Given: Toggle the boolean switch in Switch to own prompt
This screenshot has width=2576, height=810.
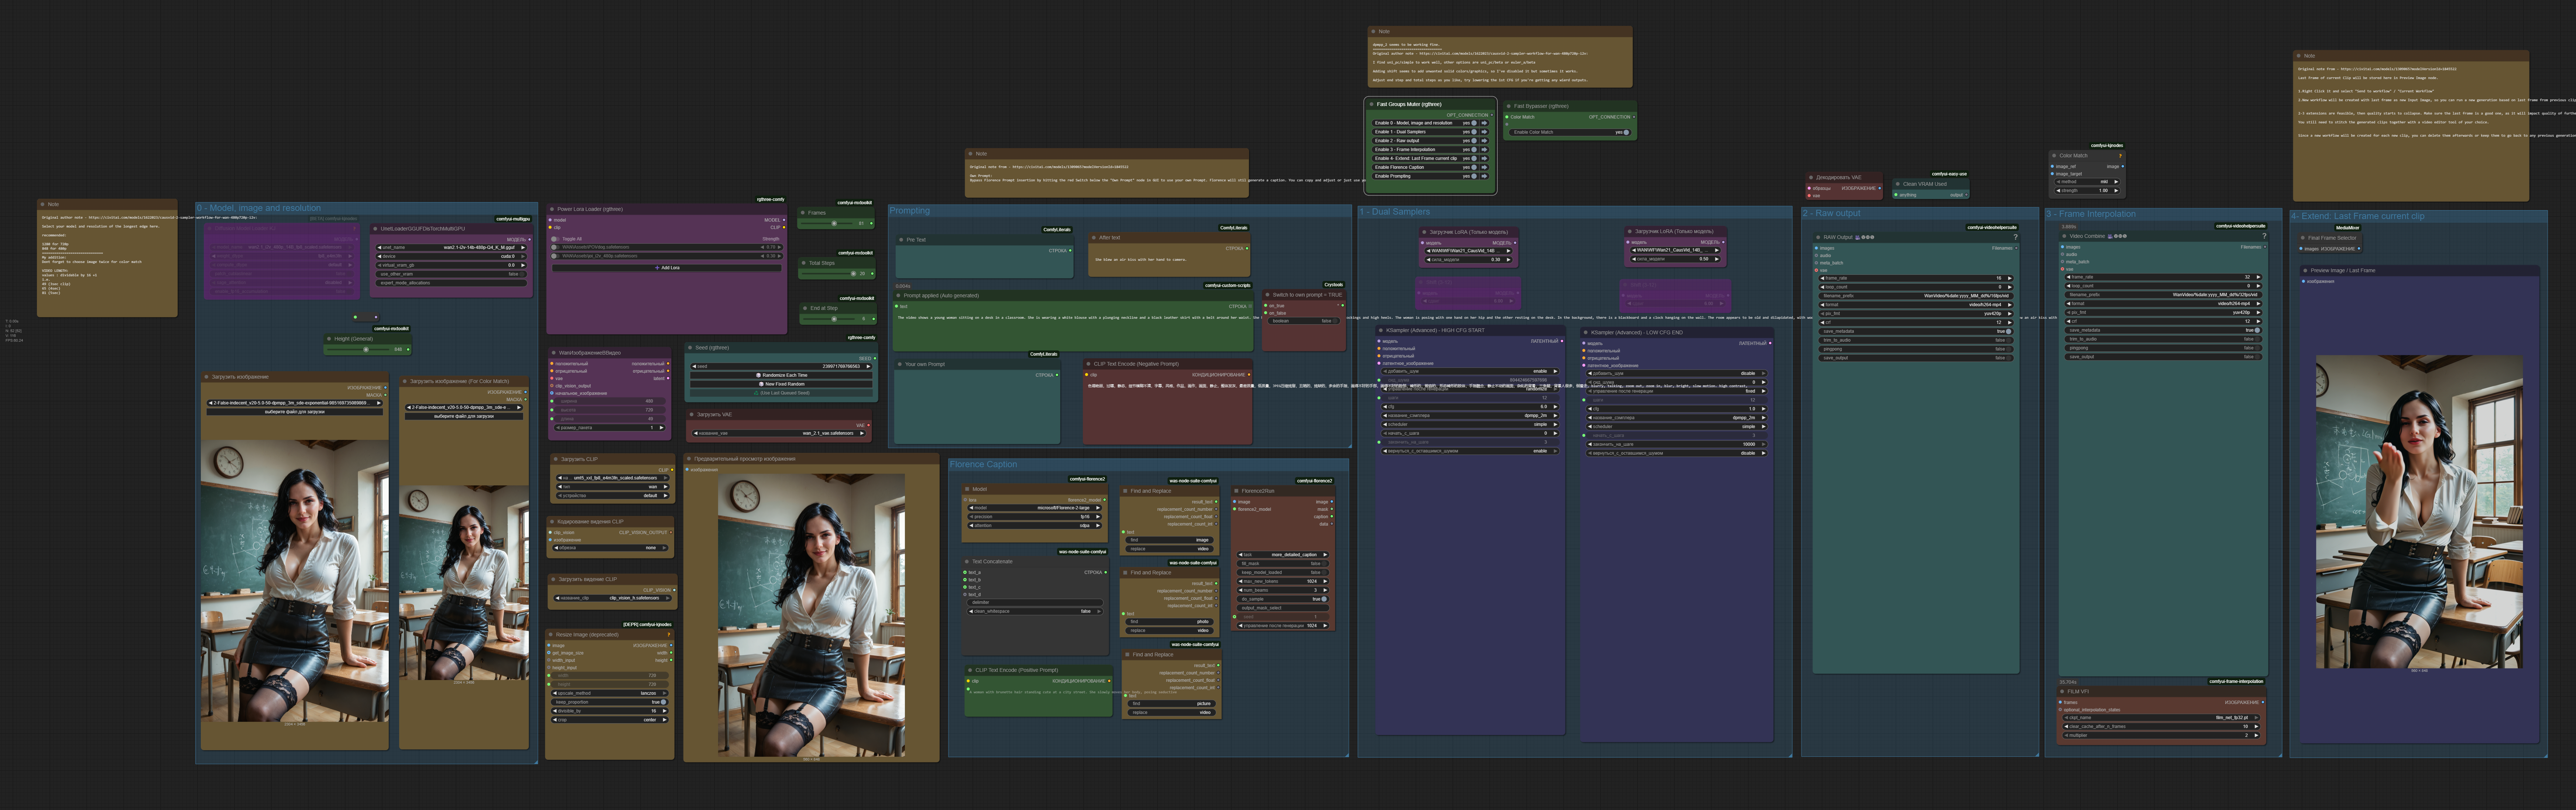Looking at the screenshot, I should point(1335,321).
